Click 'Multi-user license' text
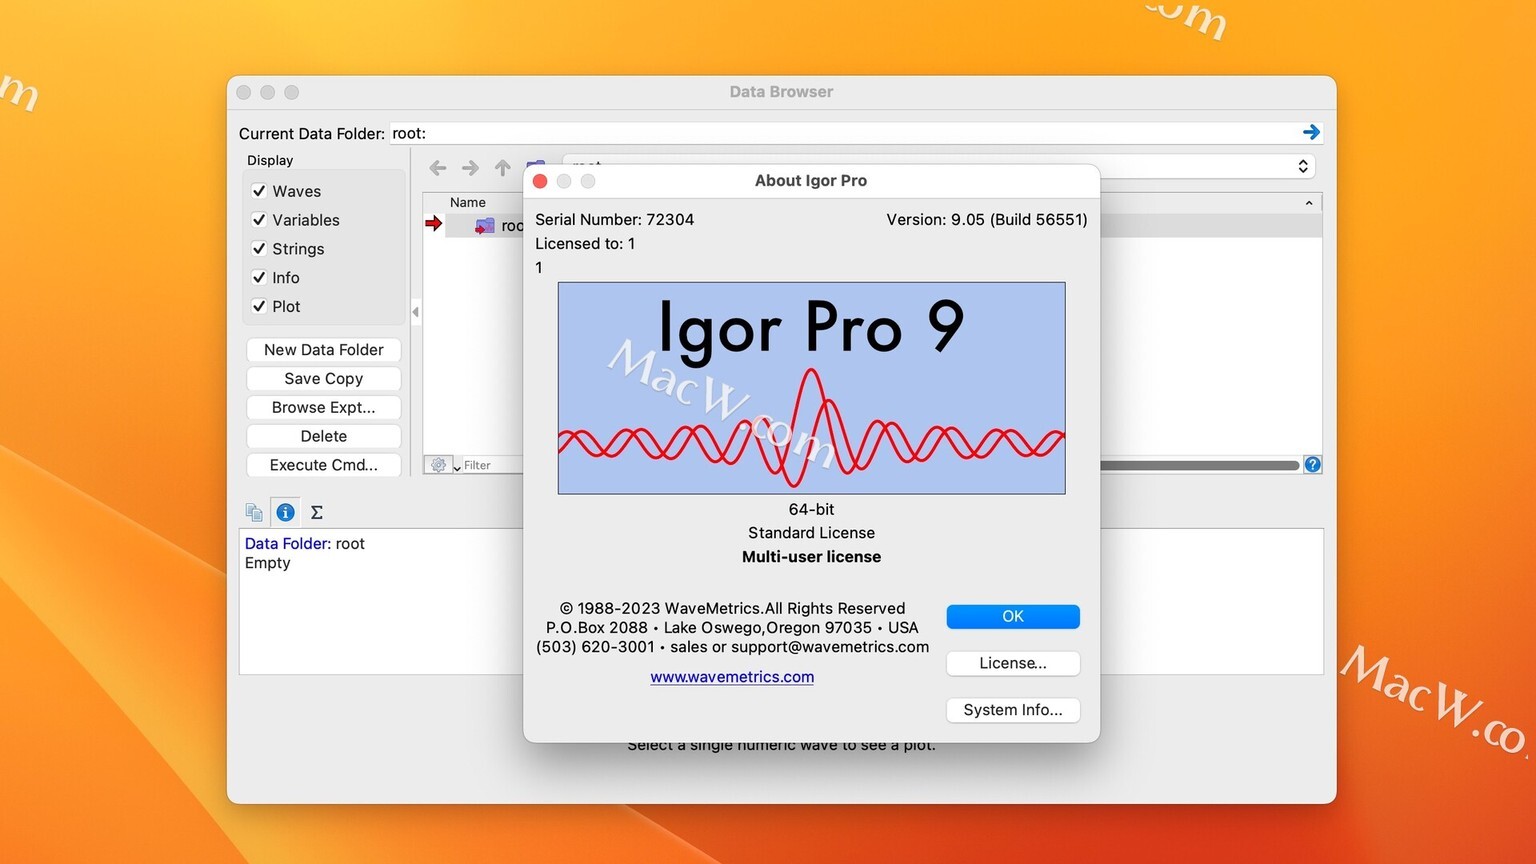Viewport: 1536px width, 864px height. click(x=811, y=557)
